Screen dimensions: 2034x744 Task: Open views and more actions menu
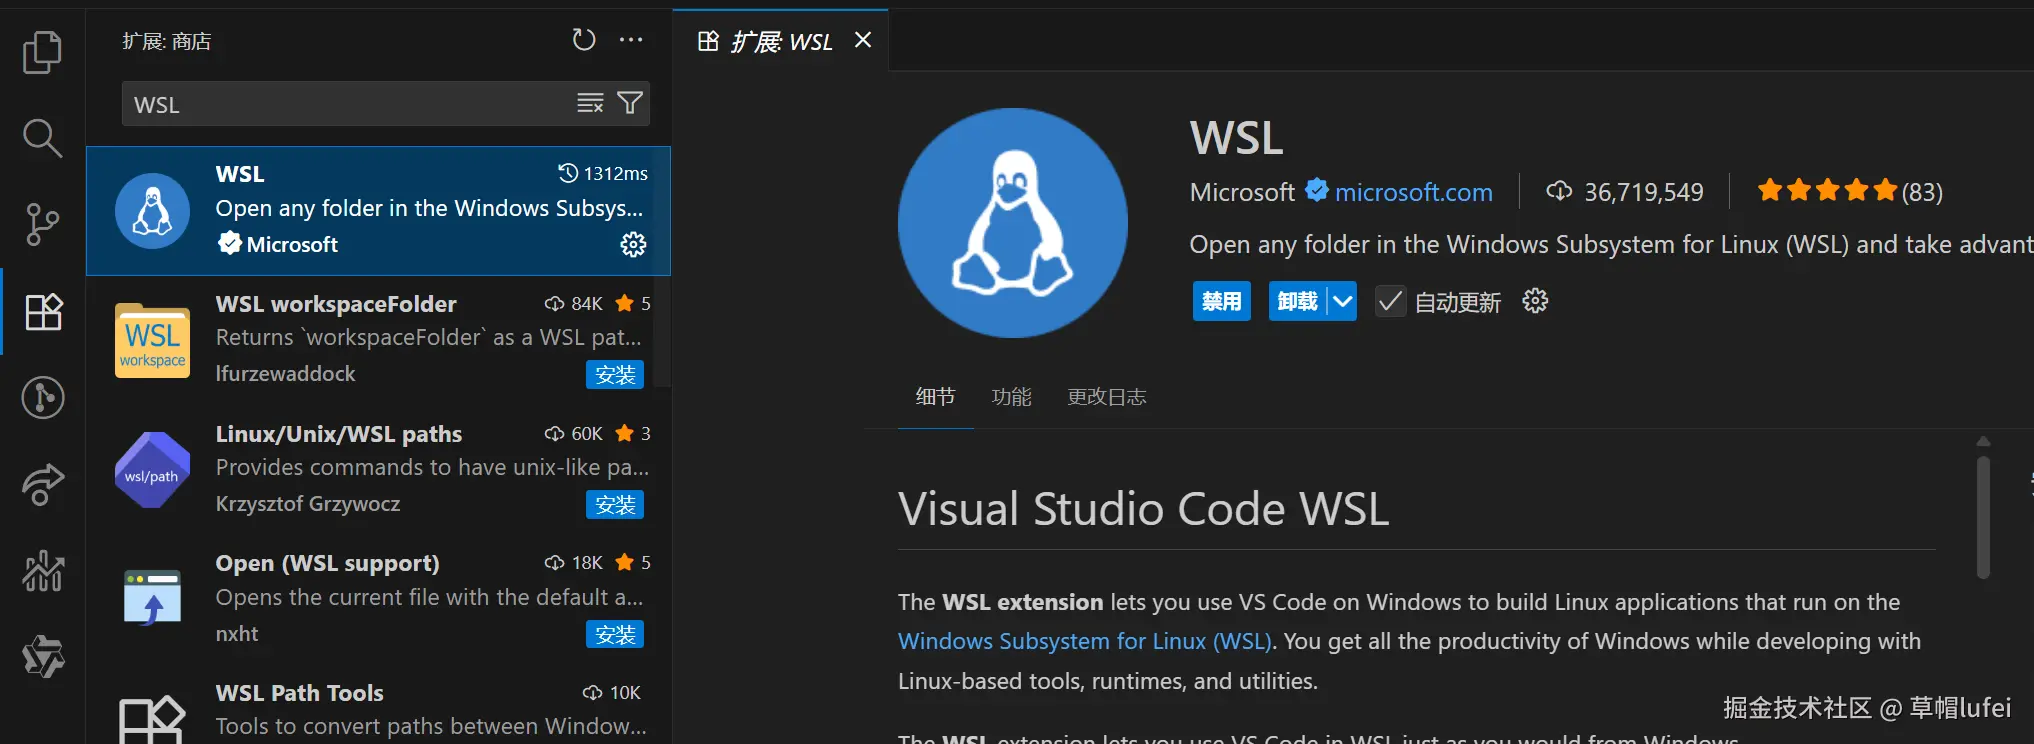[x=631, y=40]
